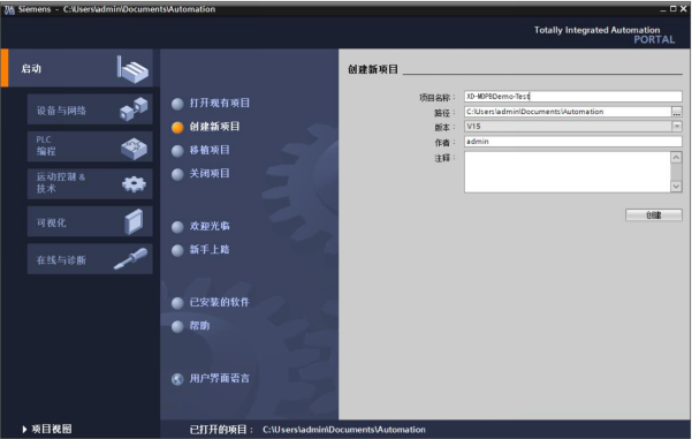Choose 关闭项目 action

[210, 173]
